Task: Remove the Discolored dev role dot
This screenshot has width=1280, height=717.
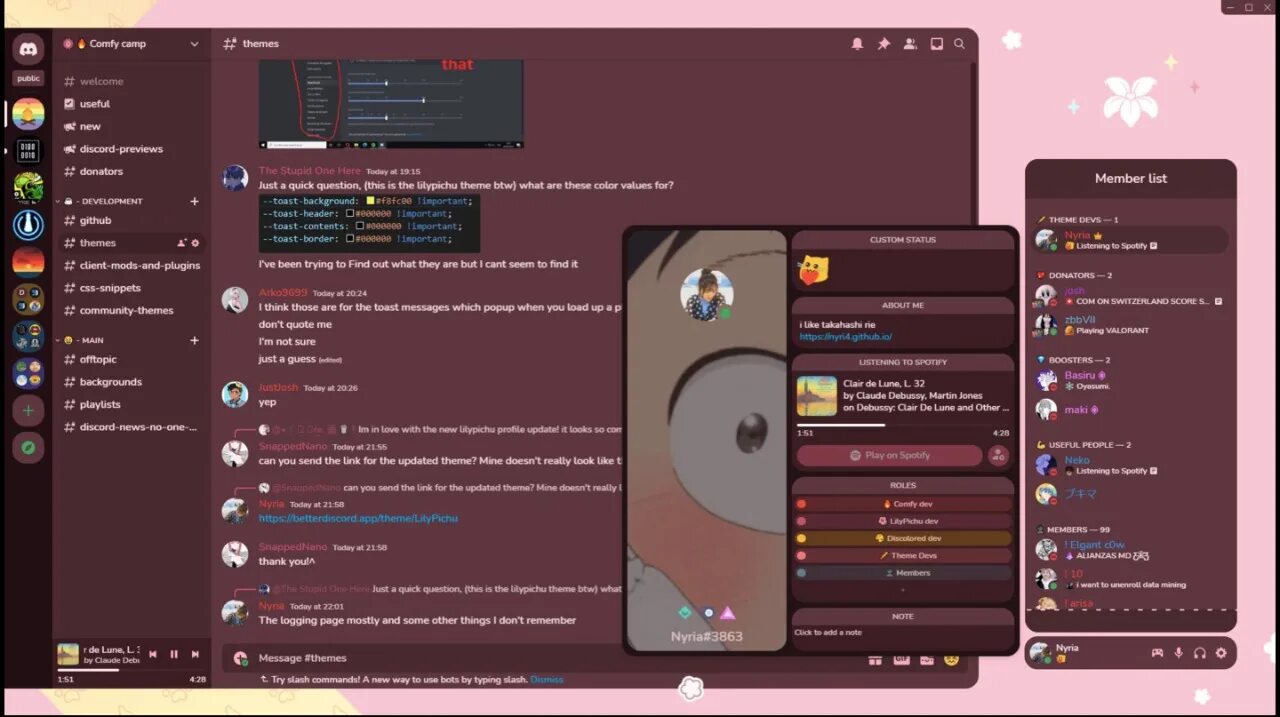Action: tap(801, 538)
